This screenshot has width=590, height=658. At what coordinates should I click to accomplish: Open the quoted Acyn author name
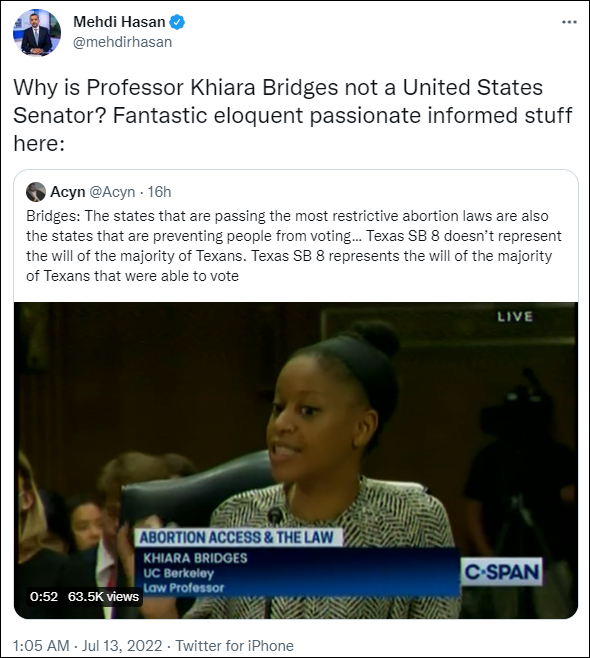pyautogui.click(x=68, y=192)
